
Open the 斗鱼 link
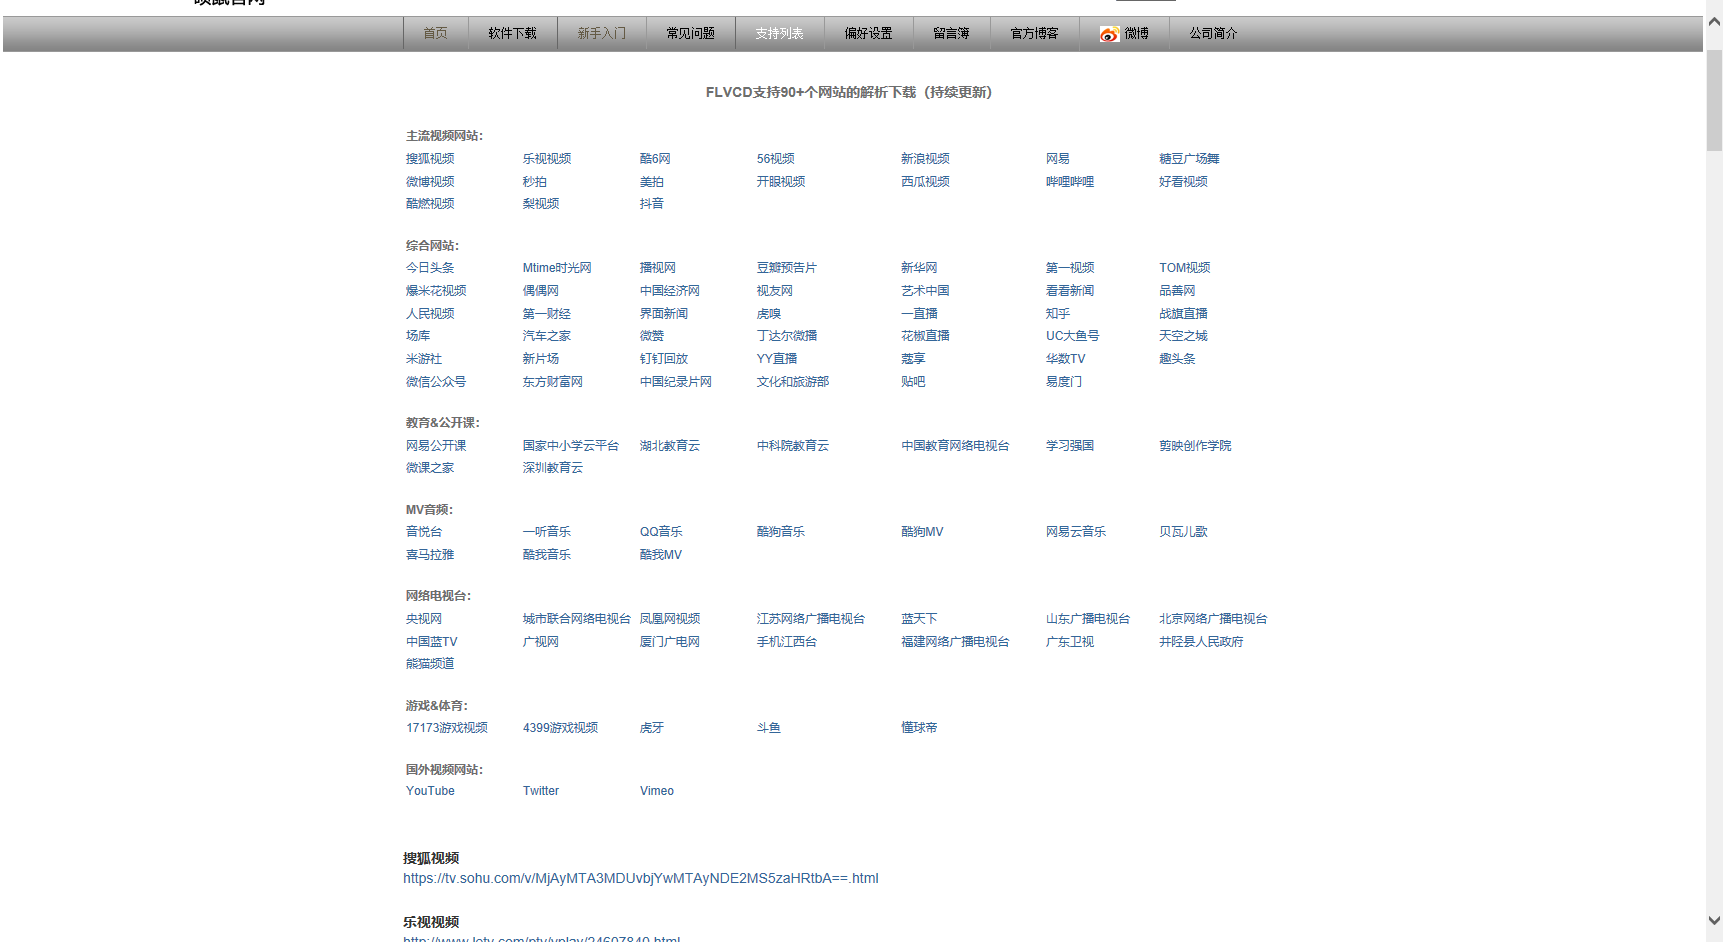[769, 728]
